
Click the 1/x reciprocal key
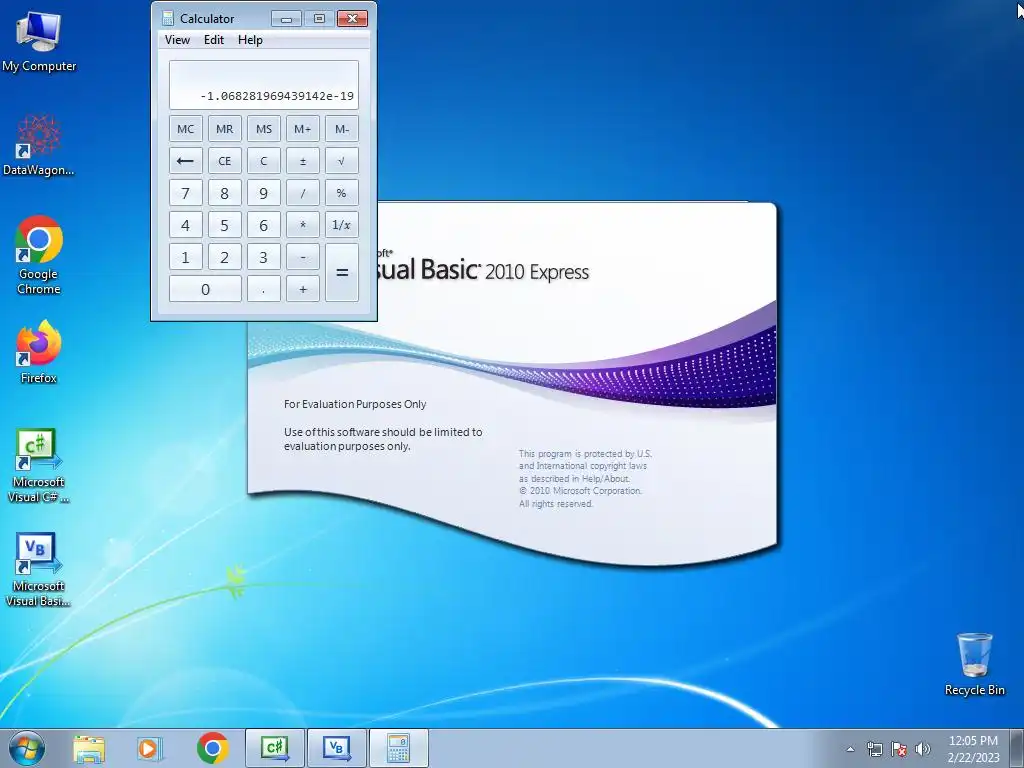tap(342, 225)
